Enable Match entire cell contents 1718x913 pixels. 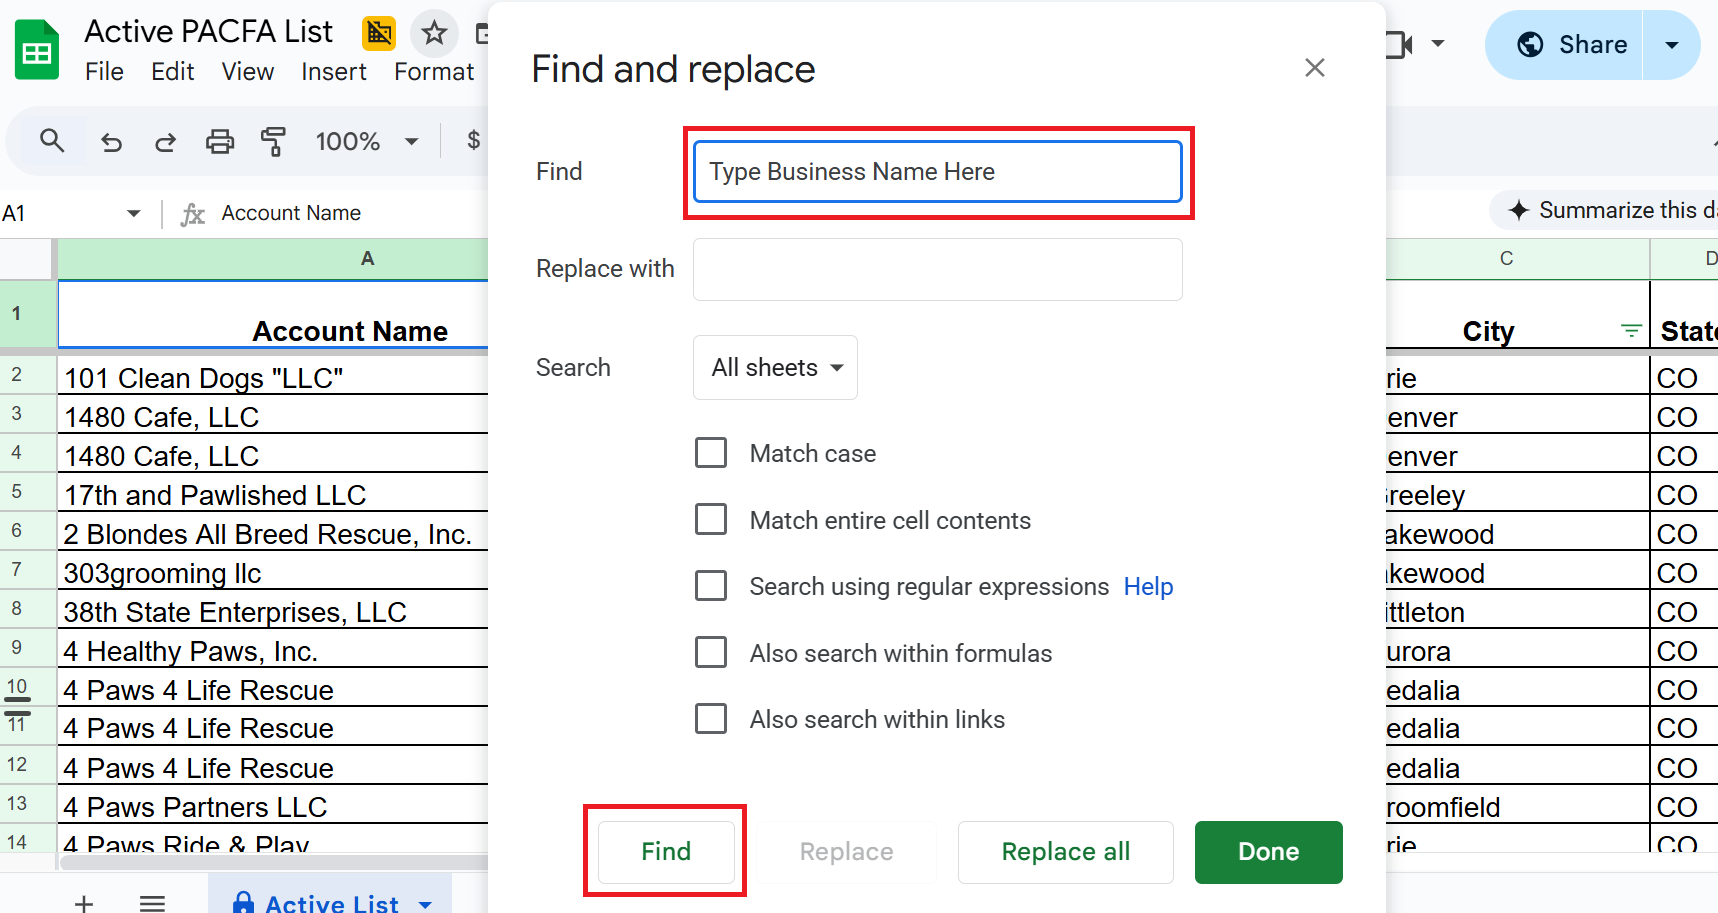711,519
